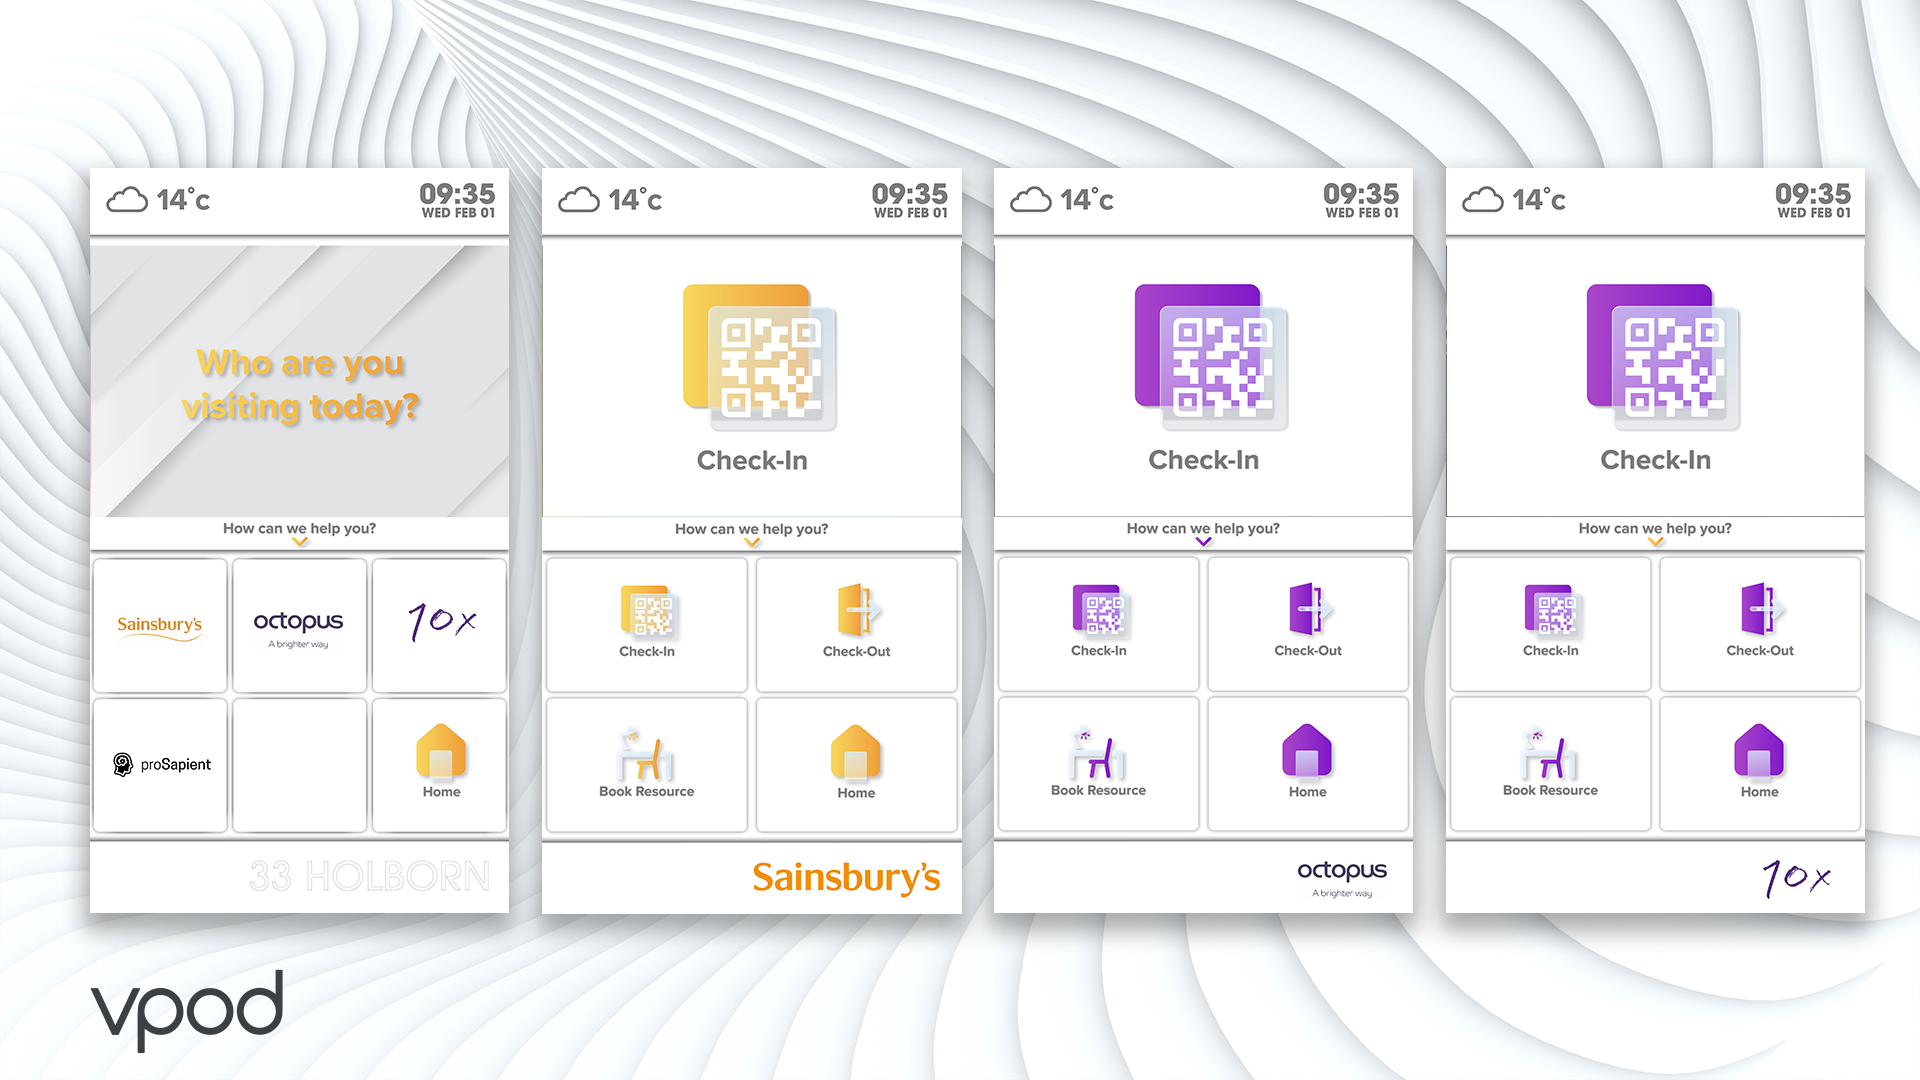Screen dimensions: 1920x1080
Task: Expand 'How can we help you?' chevron in 10x kiosk
Action: point(1656,542)
